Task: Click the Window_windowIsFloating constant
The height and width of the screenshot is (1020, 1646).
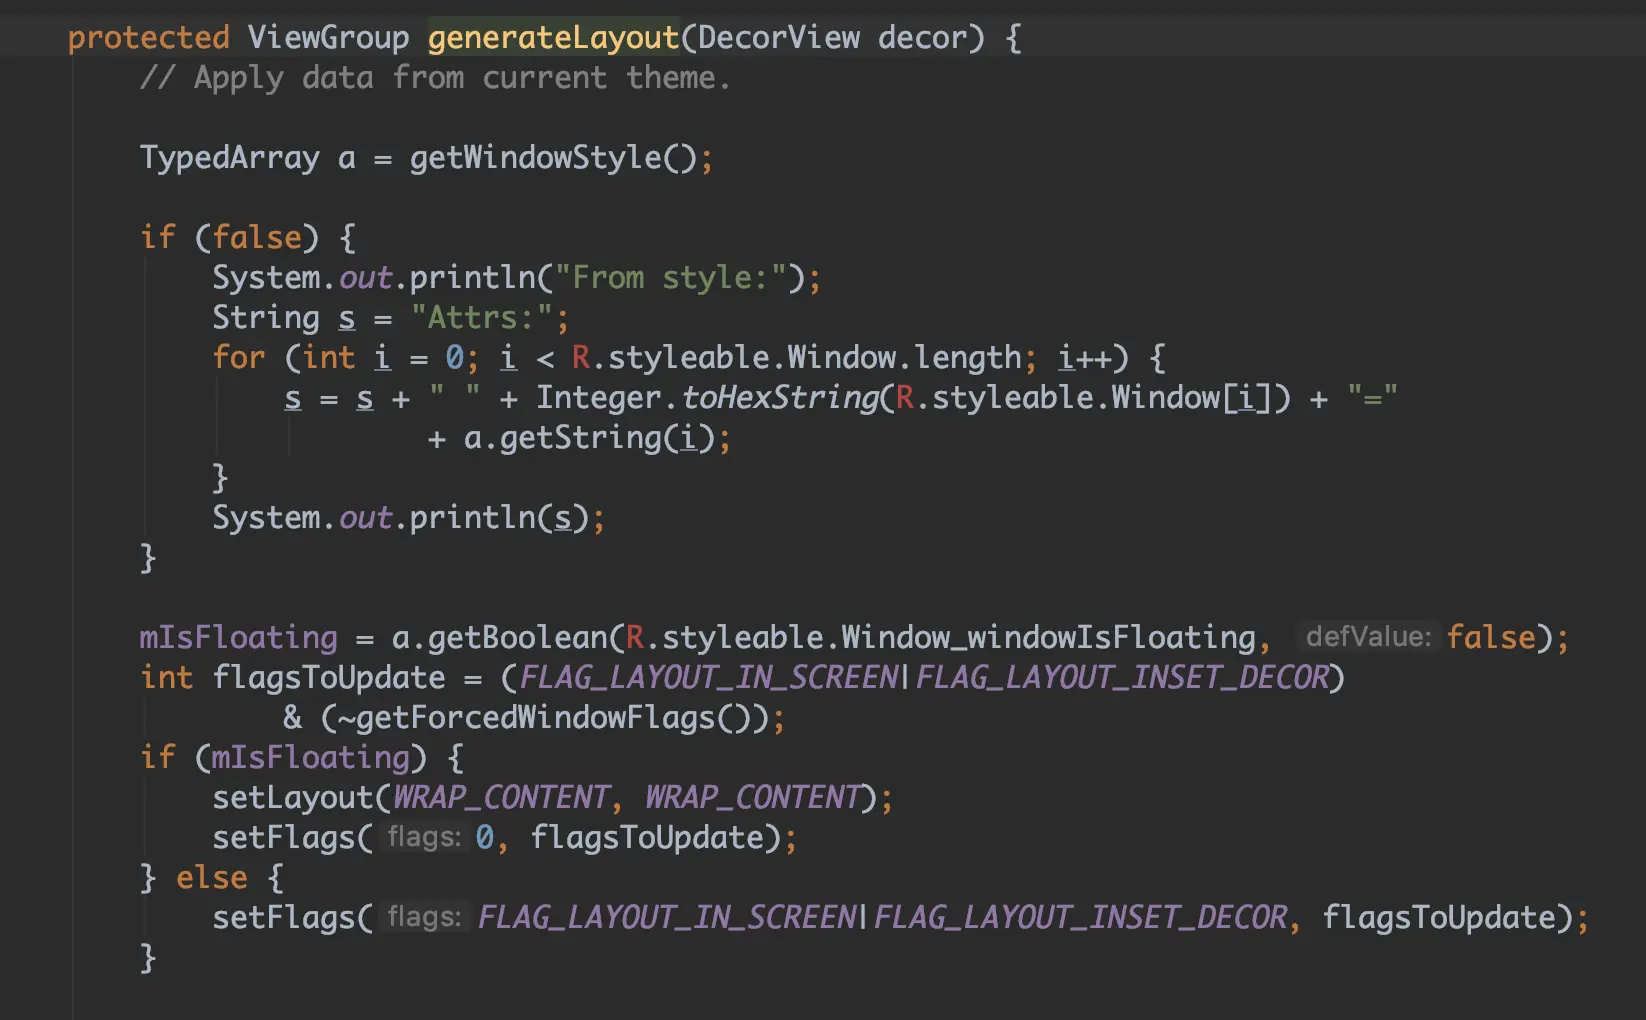Action: click(1048, 638)
